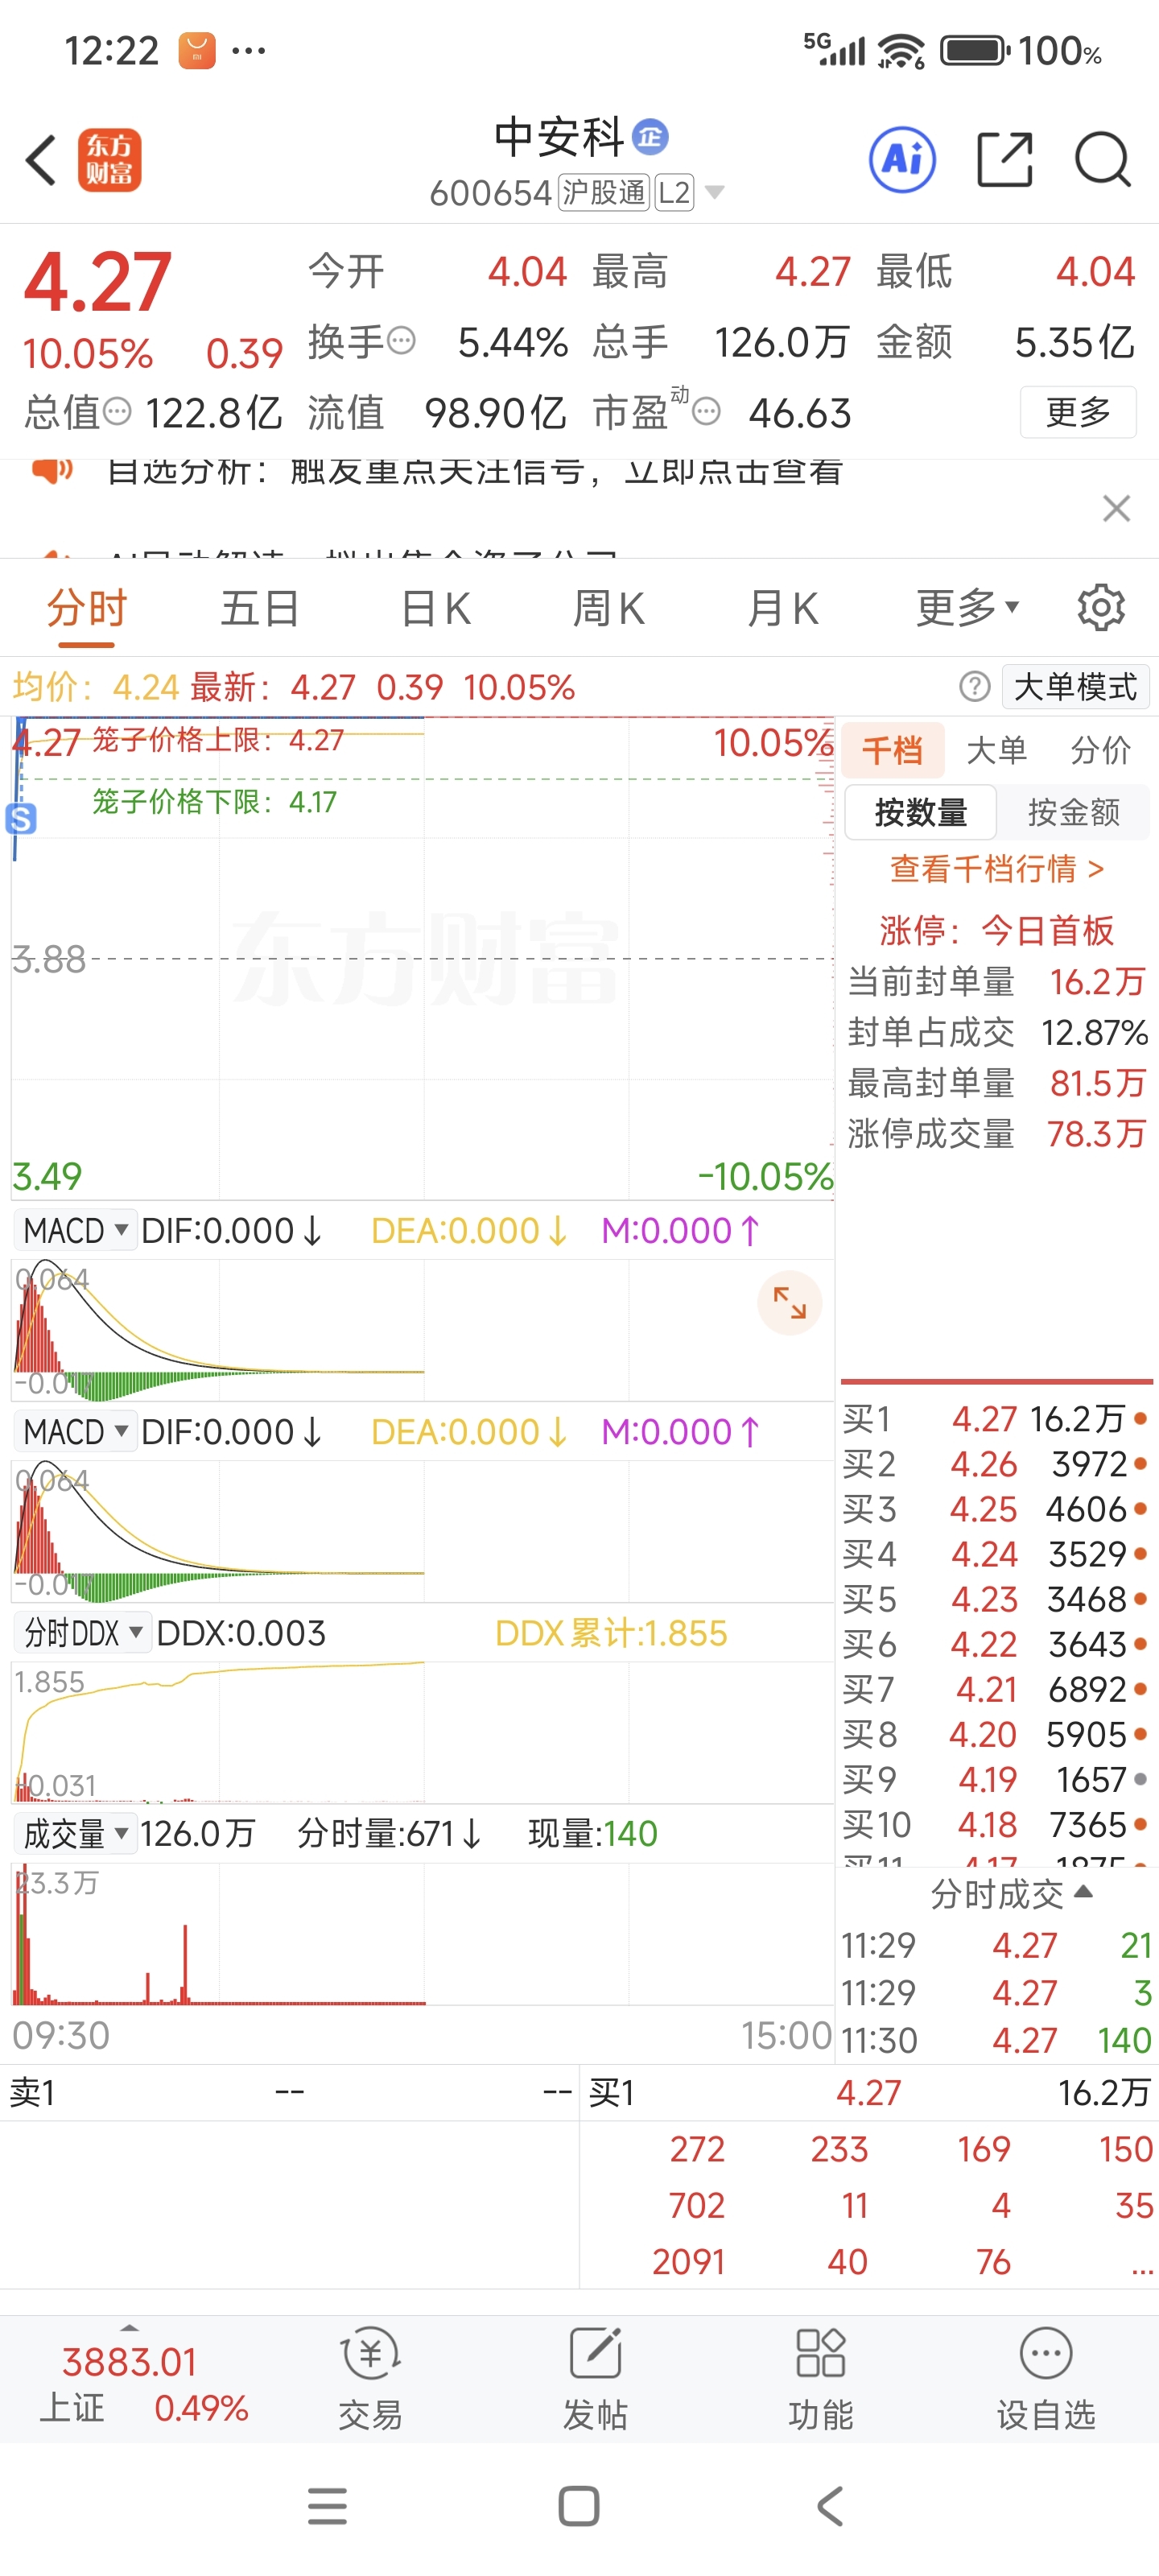
Task: Expand the stock code dropdown arrow
Action: click(x=714, y=192)
